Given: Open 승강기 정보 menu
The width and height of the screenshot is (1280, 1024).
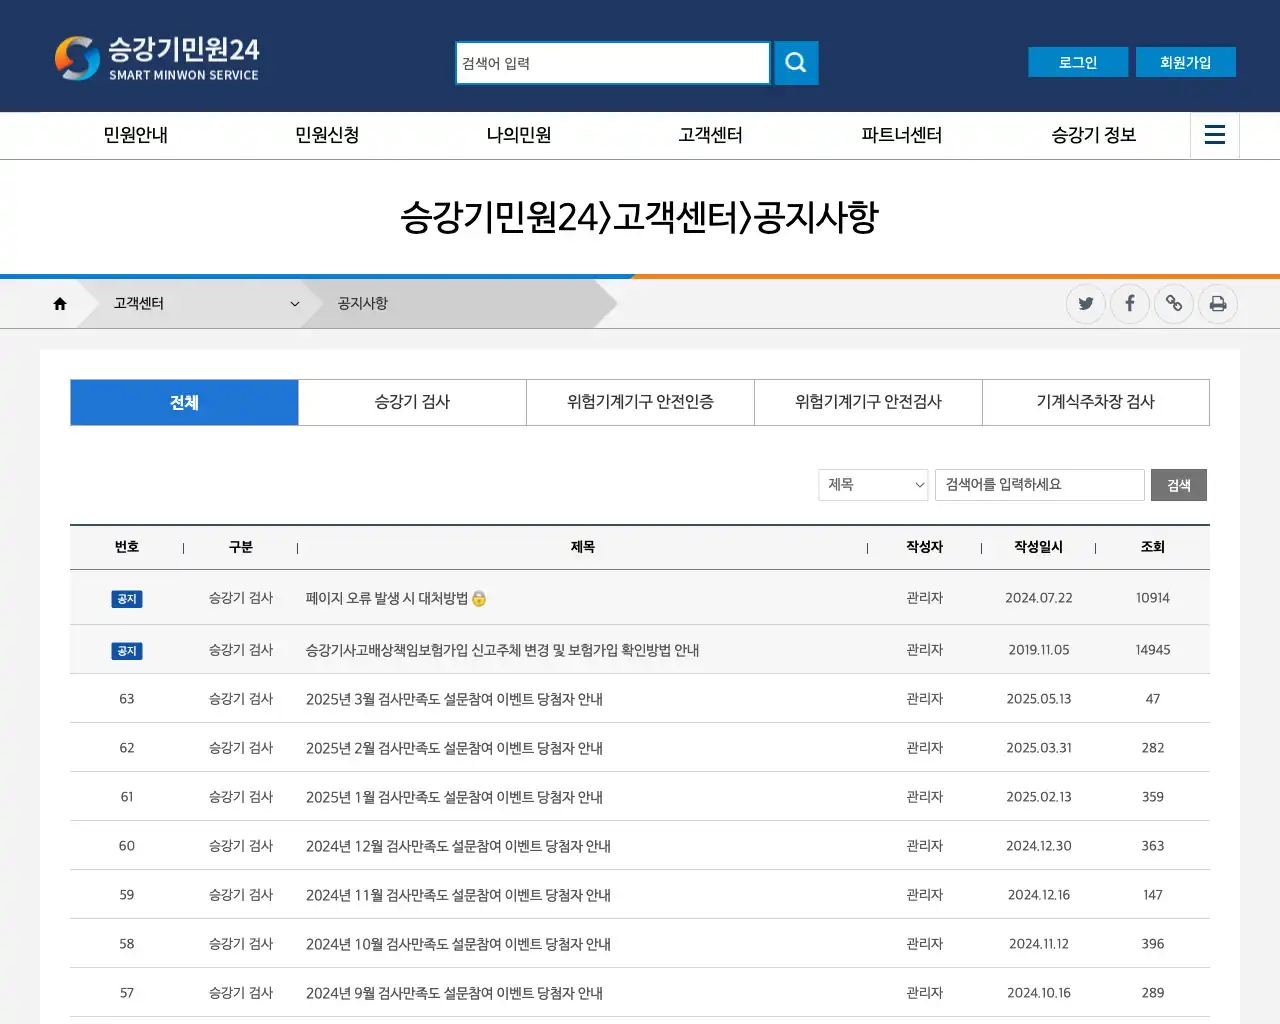Looking at the screenshot, I should coord(1094,135).
